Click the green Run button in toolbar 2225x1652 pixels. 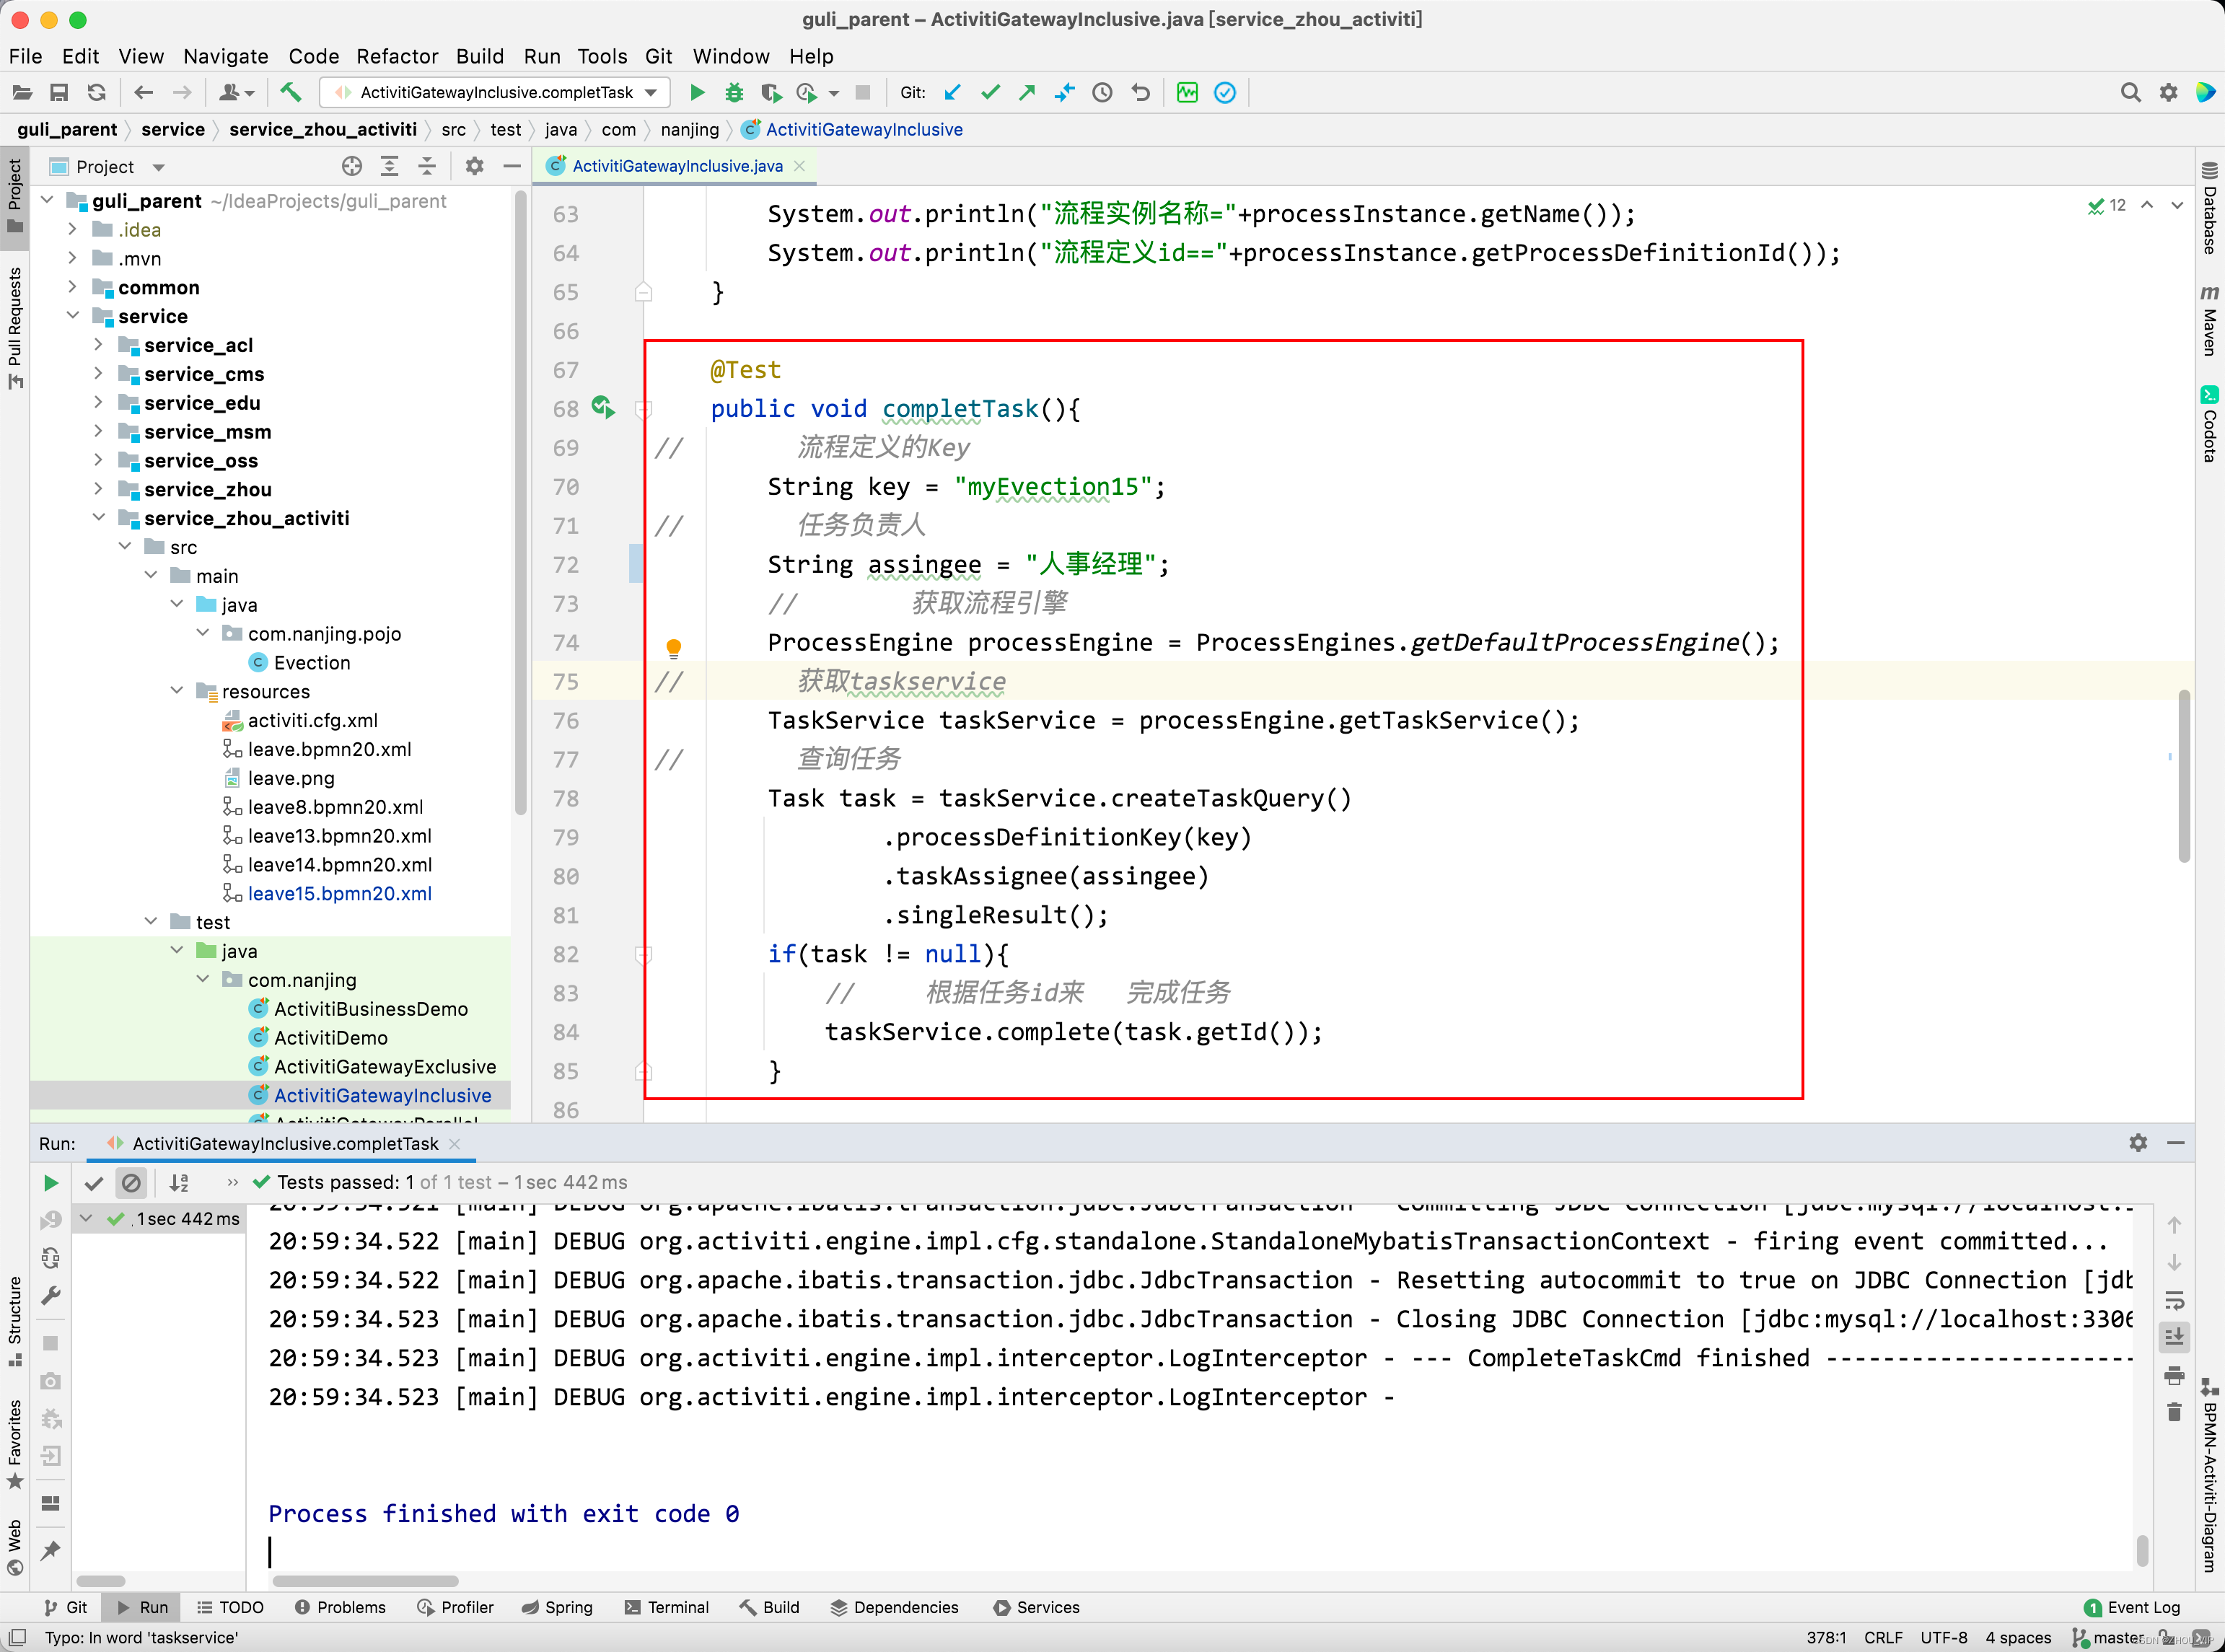697,93
